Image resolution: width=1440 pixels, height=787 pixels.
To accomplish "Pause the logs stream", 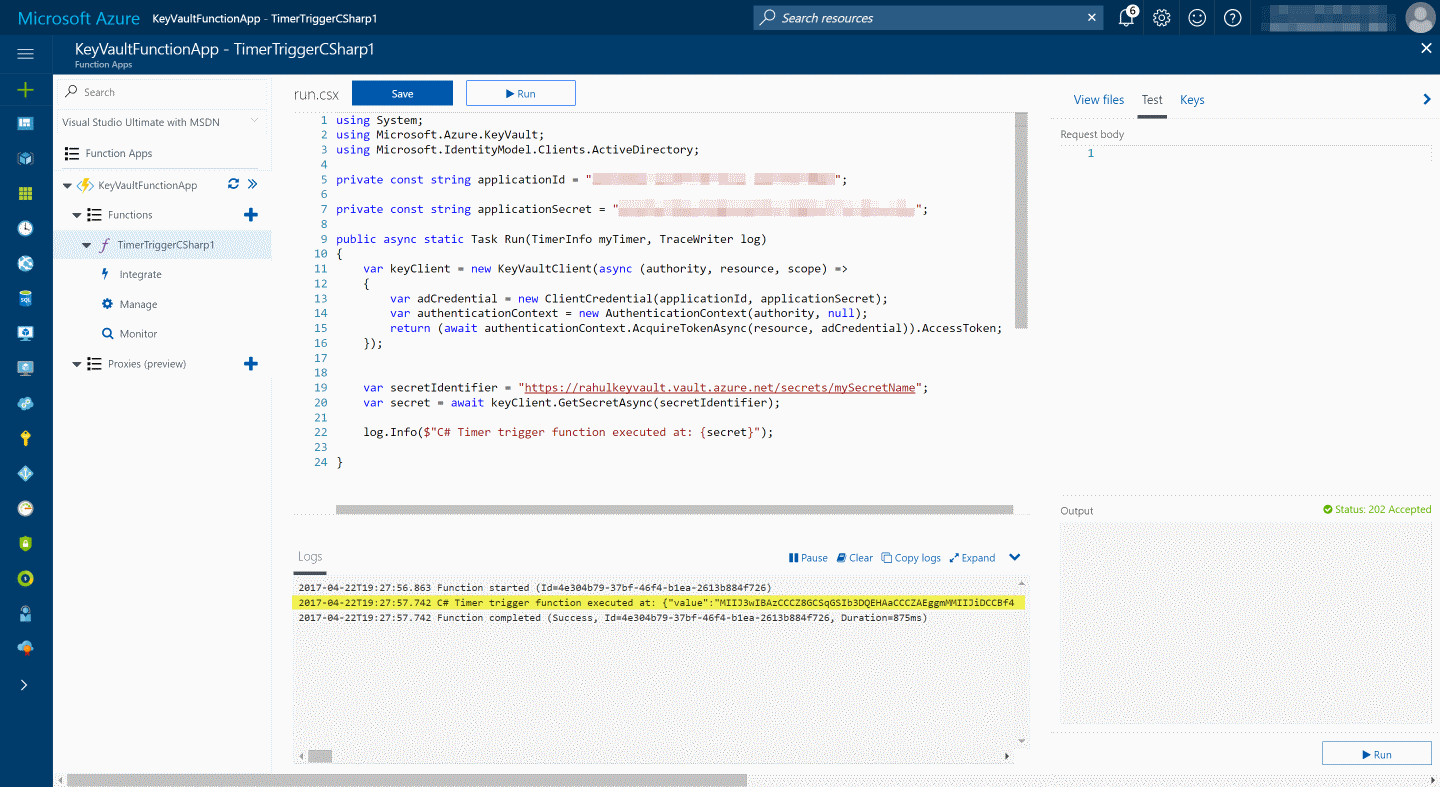I will tap(808, 558).
